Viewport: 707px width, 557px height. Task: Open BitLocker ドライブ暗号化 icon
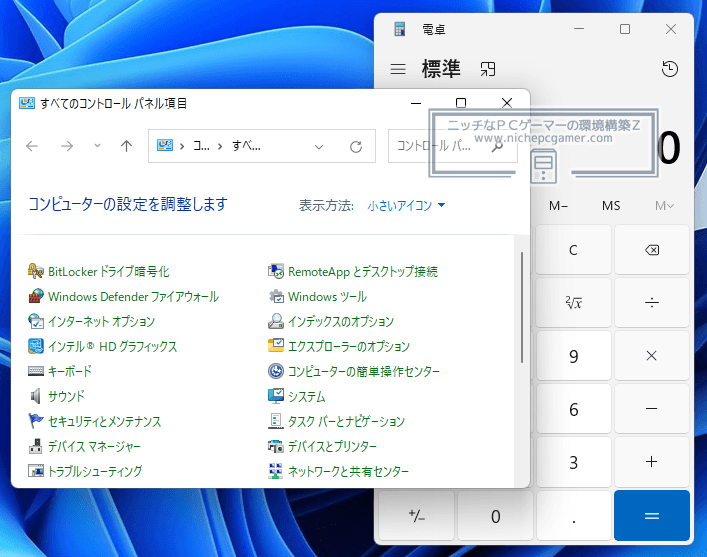pyautogui.click(x=36, y=272)
